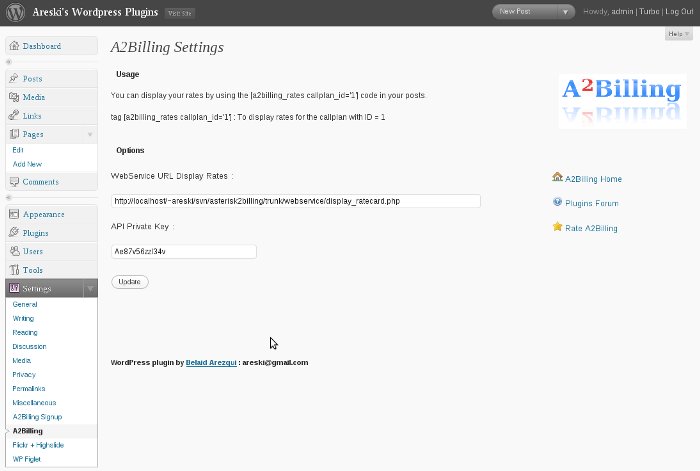Viewport: 700px width, 471px height.
Task: Expand the Help panel tab
Action: pos(677,34)
